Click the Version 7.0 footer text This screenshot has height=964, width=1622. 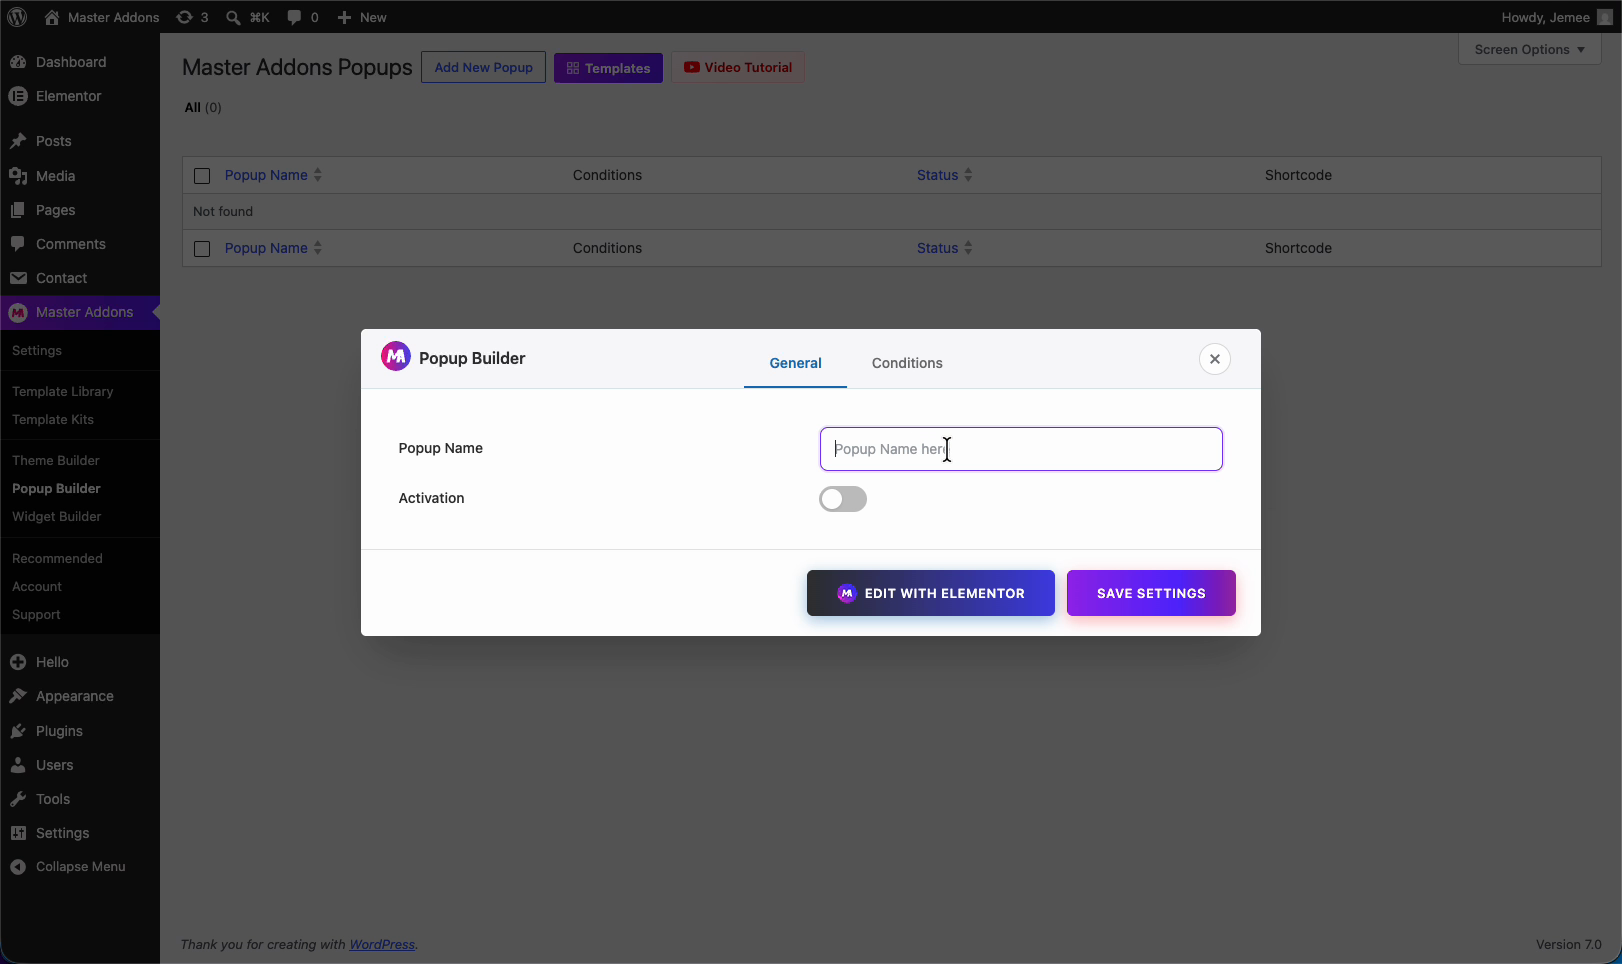[x=1569, y=944]
